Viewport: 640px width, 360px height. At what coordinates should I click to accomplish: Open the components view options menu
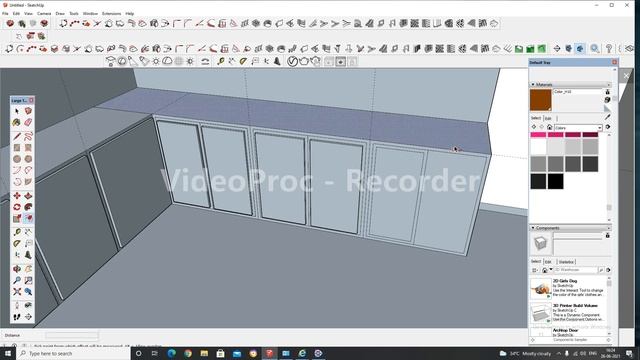(x=535, y=270)
